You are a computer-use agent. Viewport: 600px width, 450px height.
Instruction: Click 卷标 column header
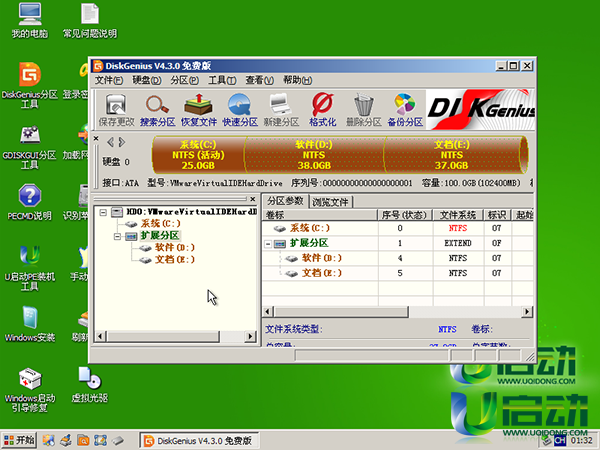[320, 215]
